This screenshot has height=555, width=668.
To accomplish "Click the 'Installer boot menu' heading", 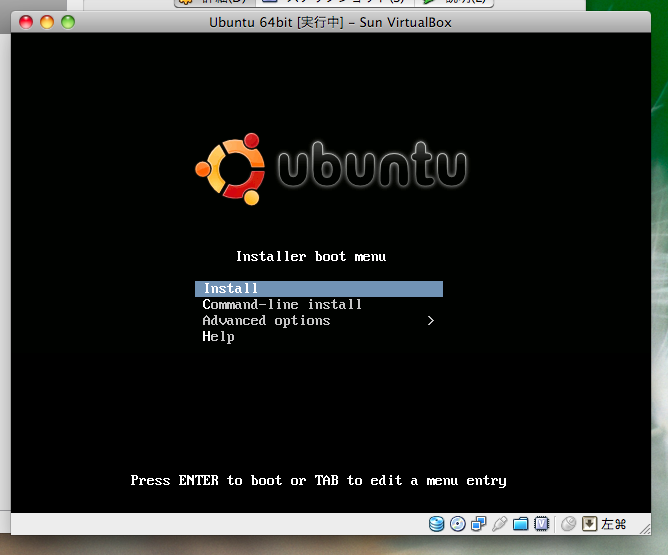I will pyautogui.click(x=311, y=256).
